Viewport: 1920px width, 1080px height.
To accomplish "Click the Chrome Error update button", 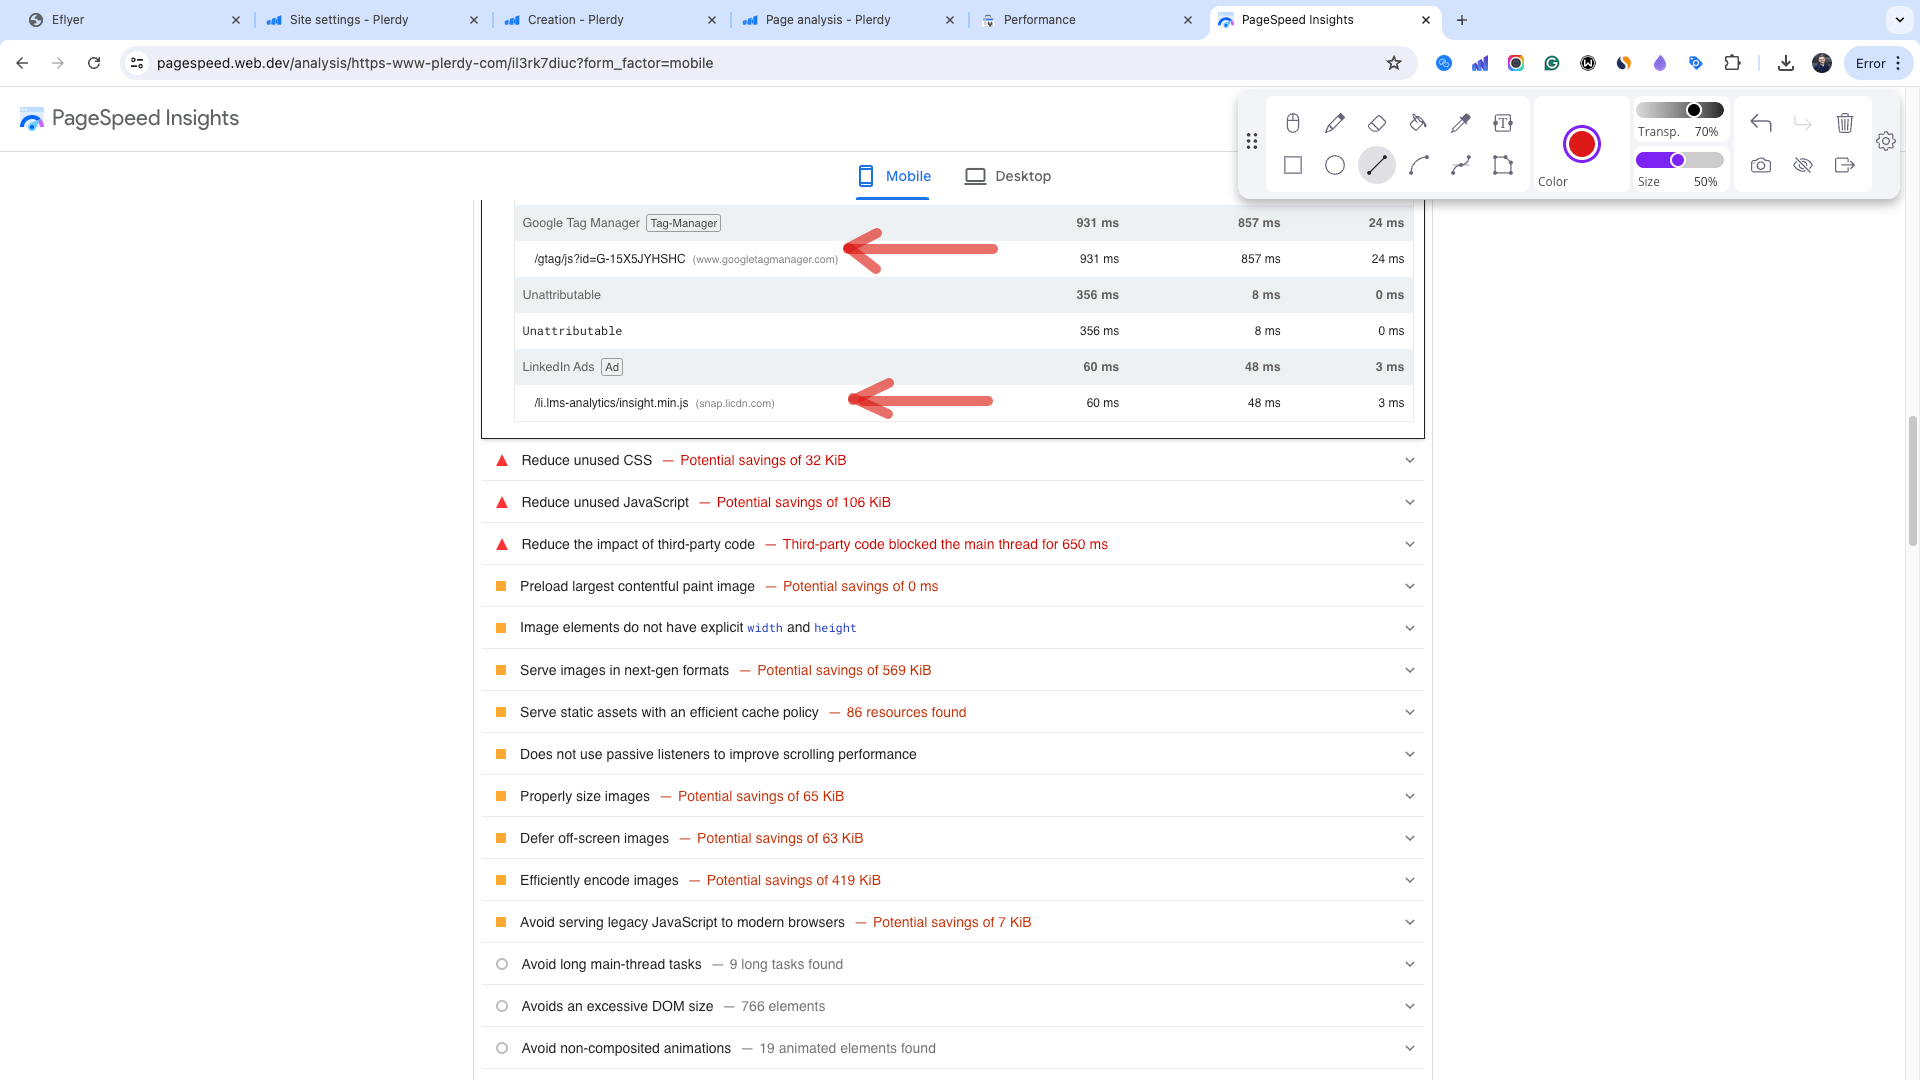I will [1877, 63].
